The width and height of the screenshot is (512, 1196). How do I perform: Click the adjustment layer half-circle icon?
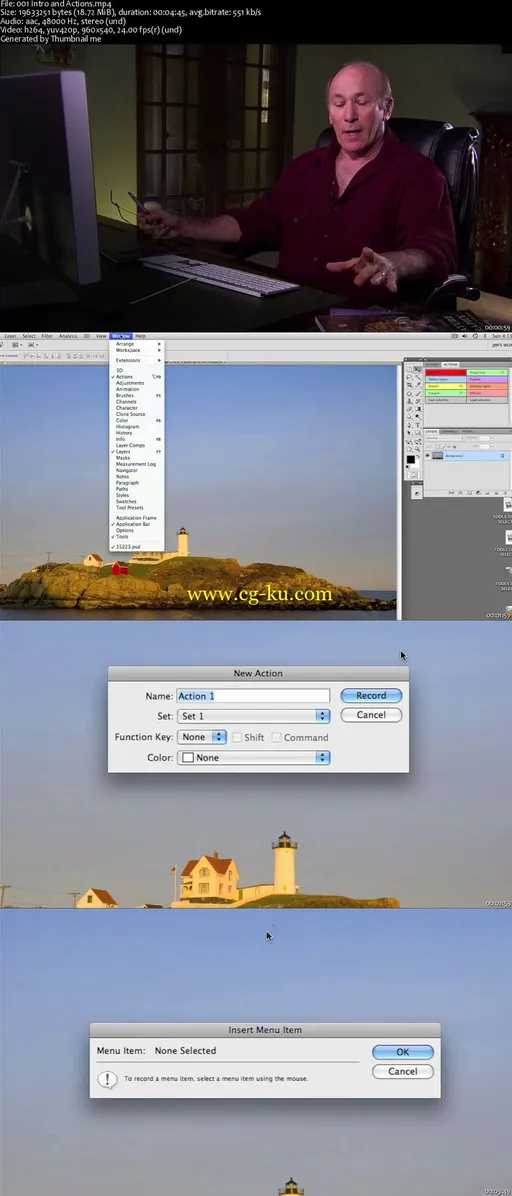[478, 493]
